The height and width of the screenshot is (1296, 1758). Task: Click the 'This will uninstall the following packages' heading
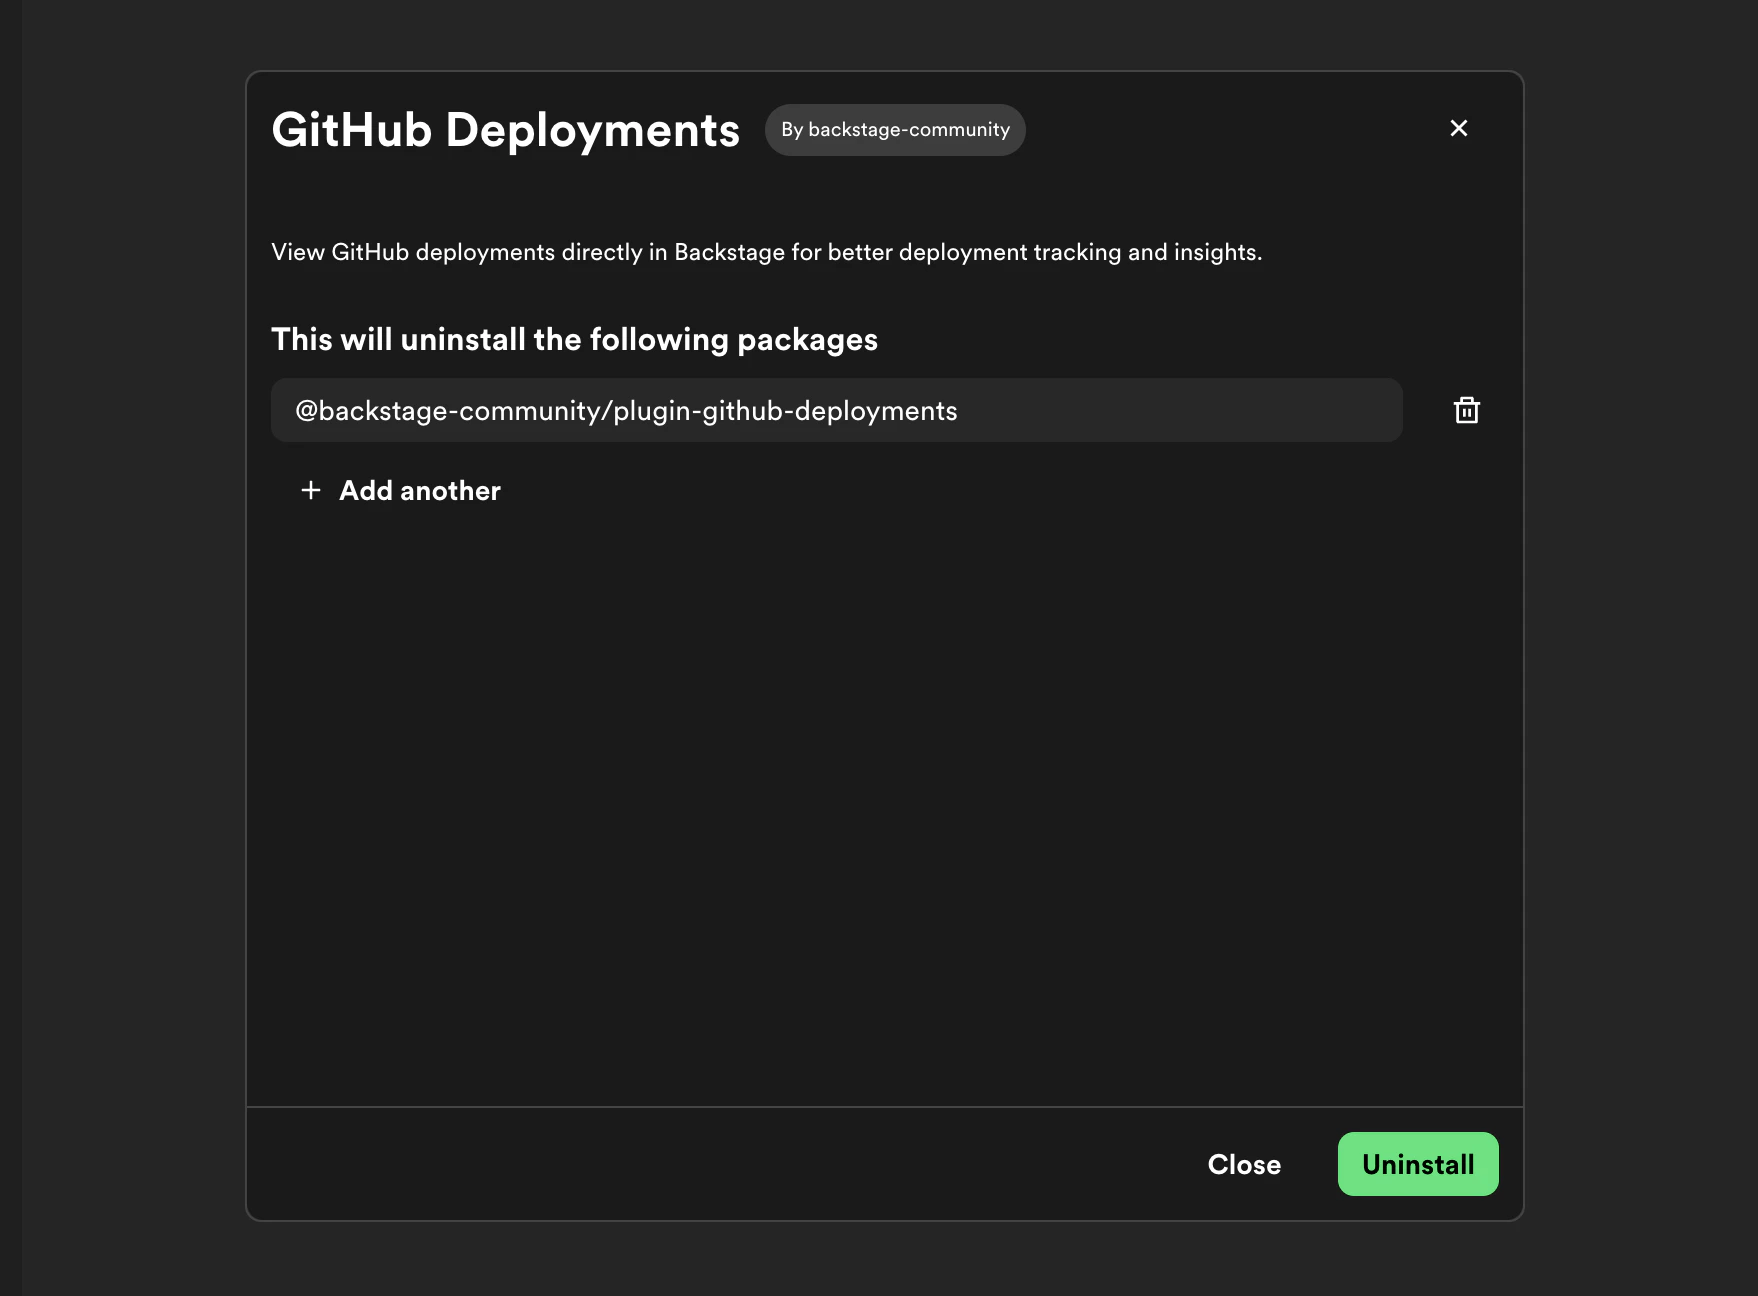[x=574, y=340]
